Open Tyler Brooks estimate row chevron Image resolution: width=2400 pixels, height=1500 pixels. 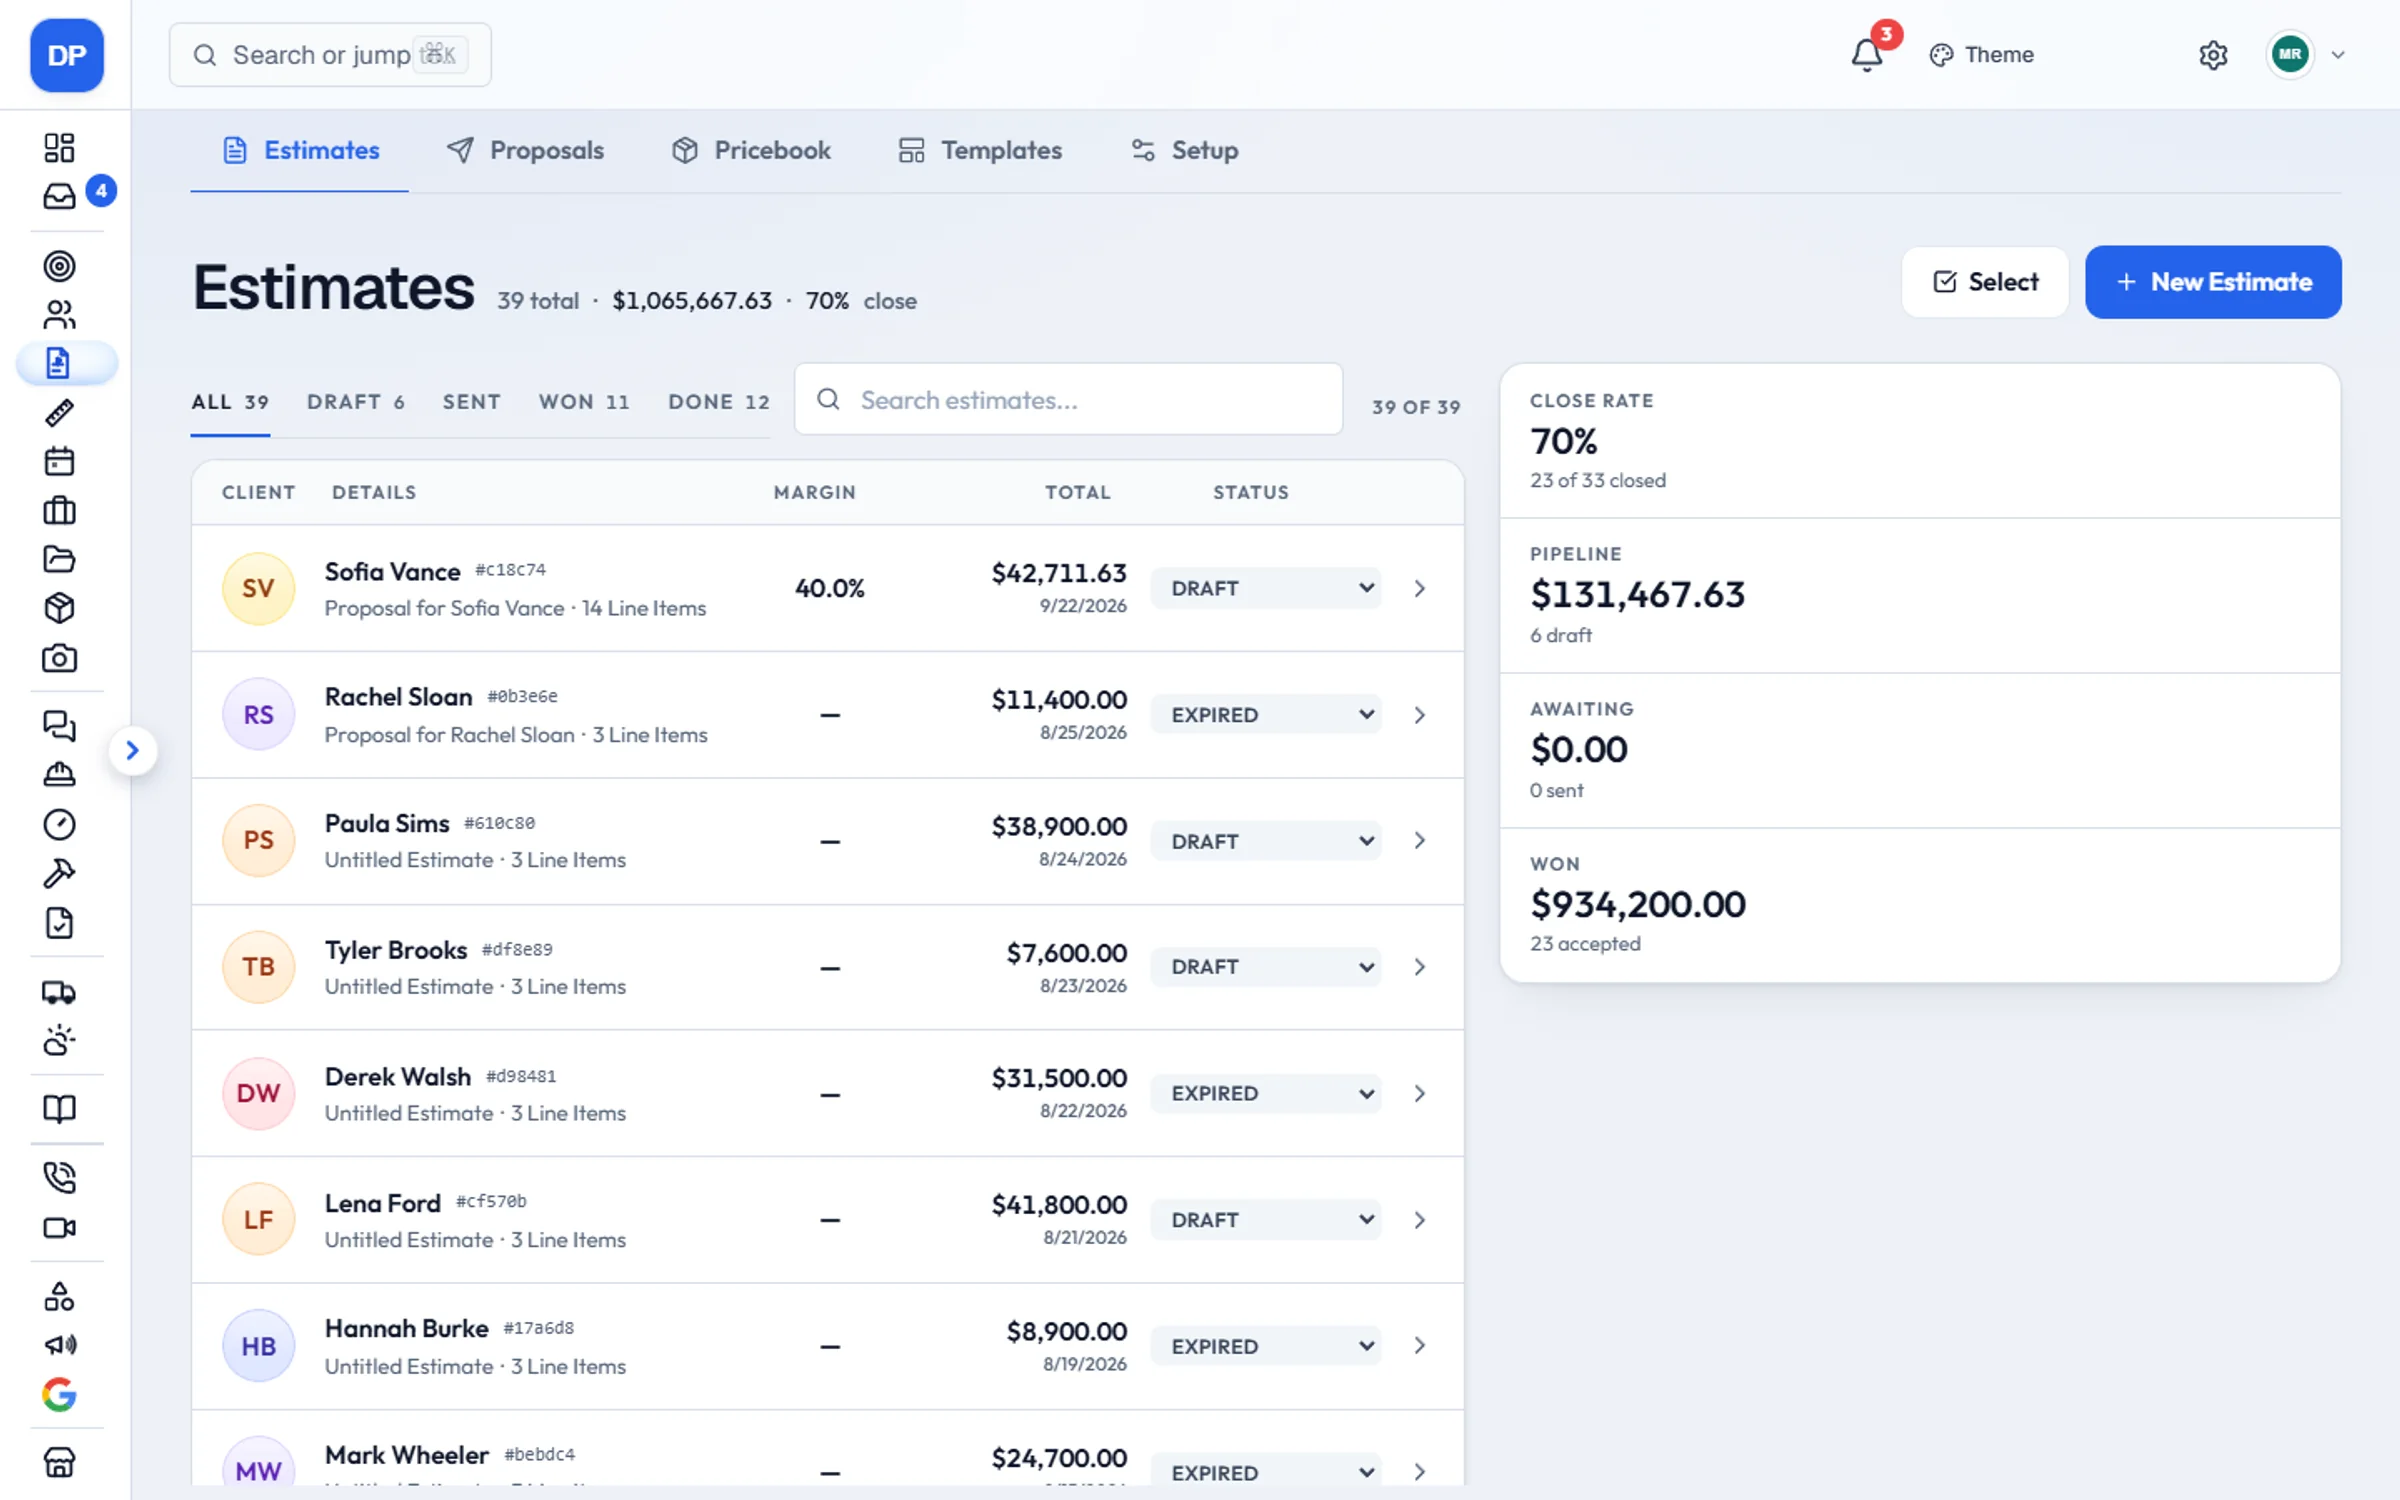point(1419,967)
